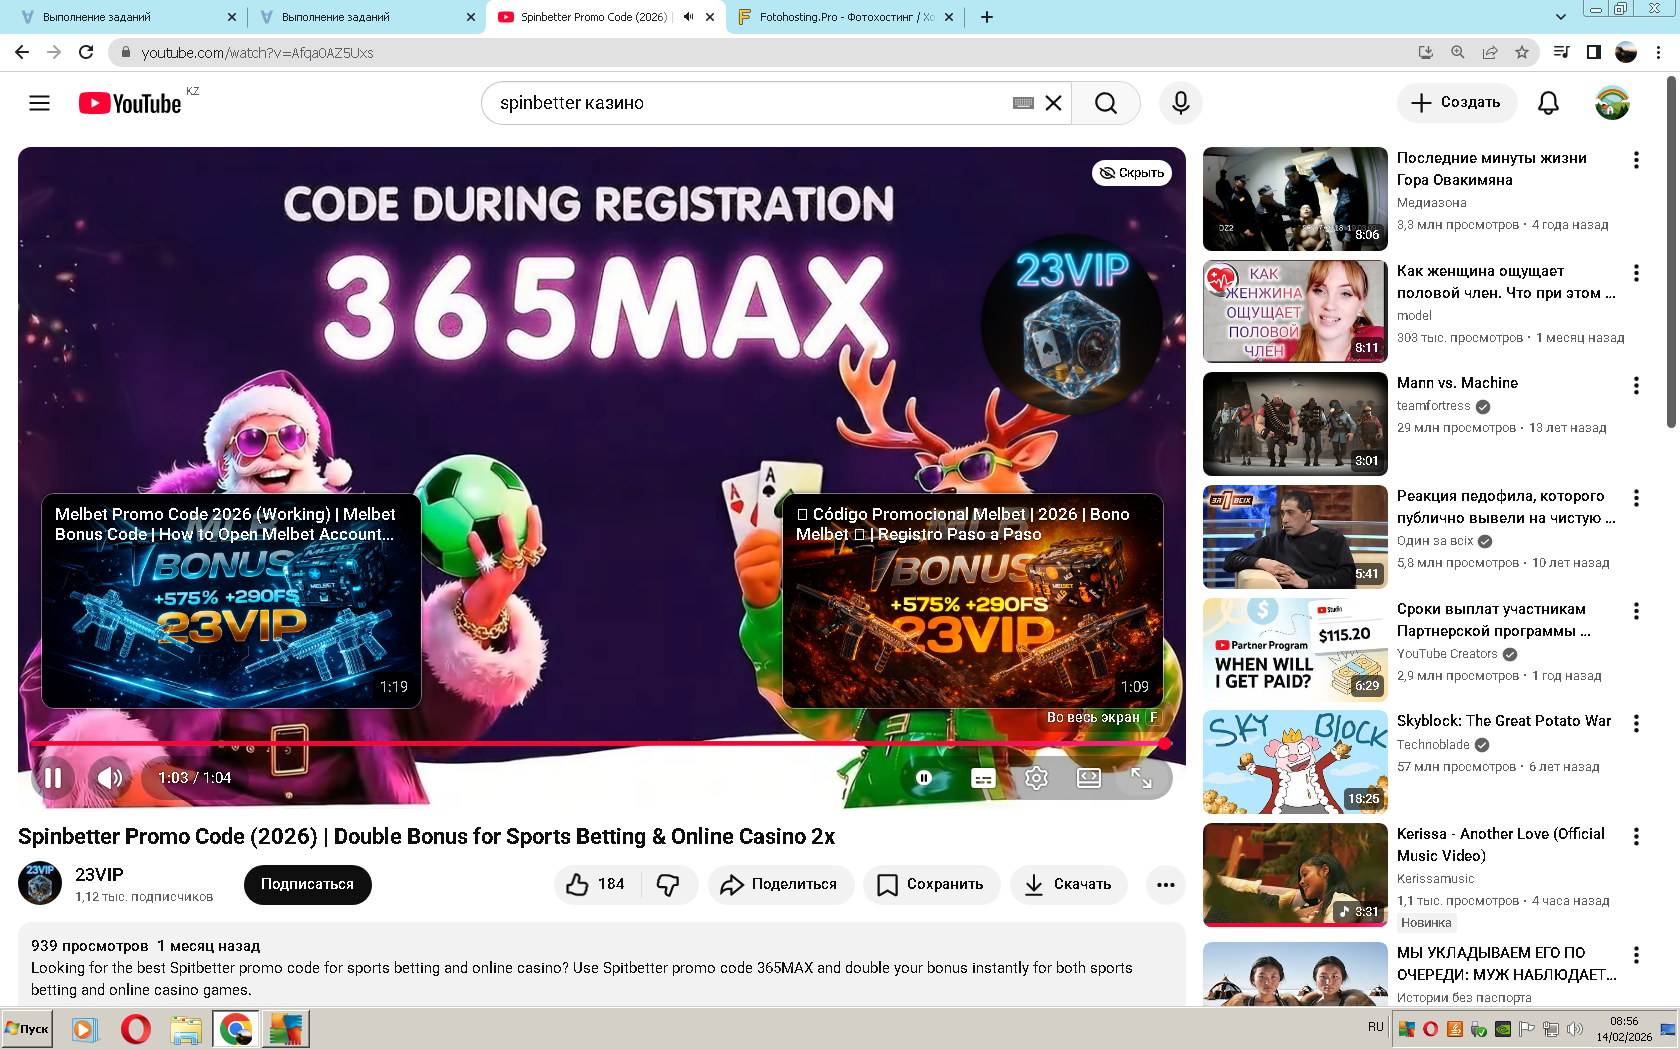The height and width of the screenshot is (1050, 1680).
Task: Bookmark this page with the star
Action: [x=1522, y=52]
